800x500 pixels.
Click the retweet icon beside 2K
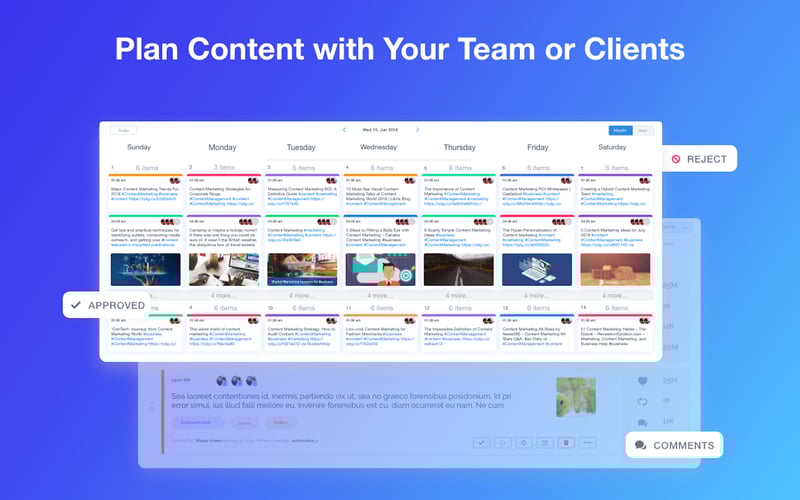[642, 402]
